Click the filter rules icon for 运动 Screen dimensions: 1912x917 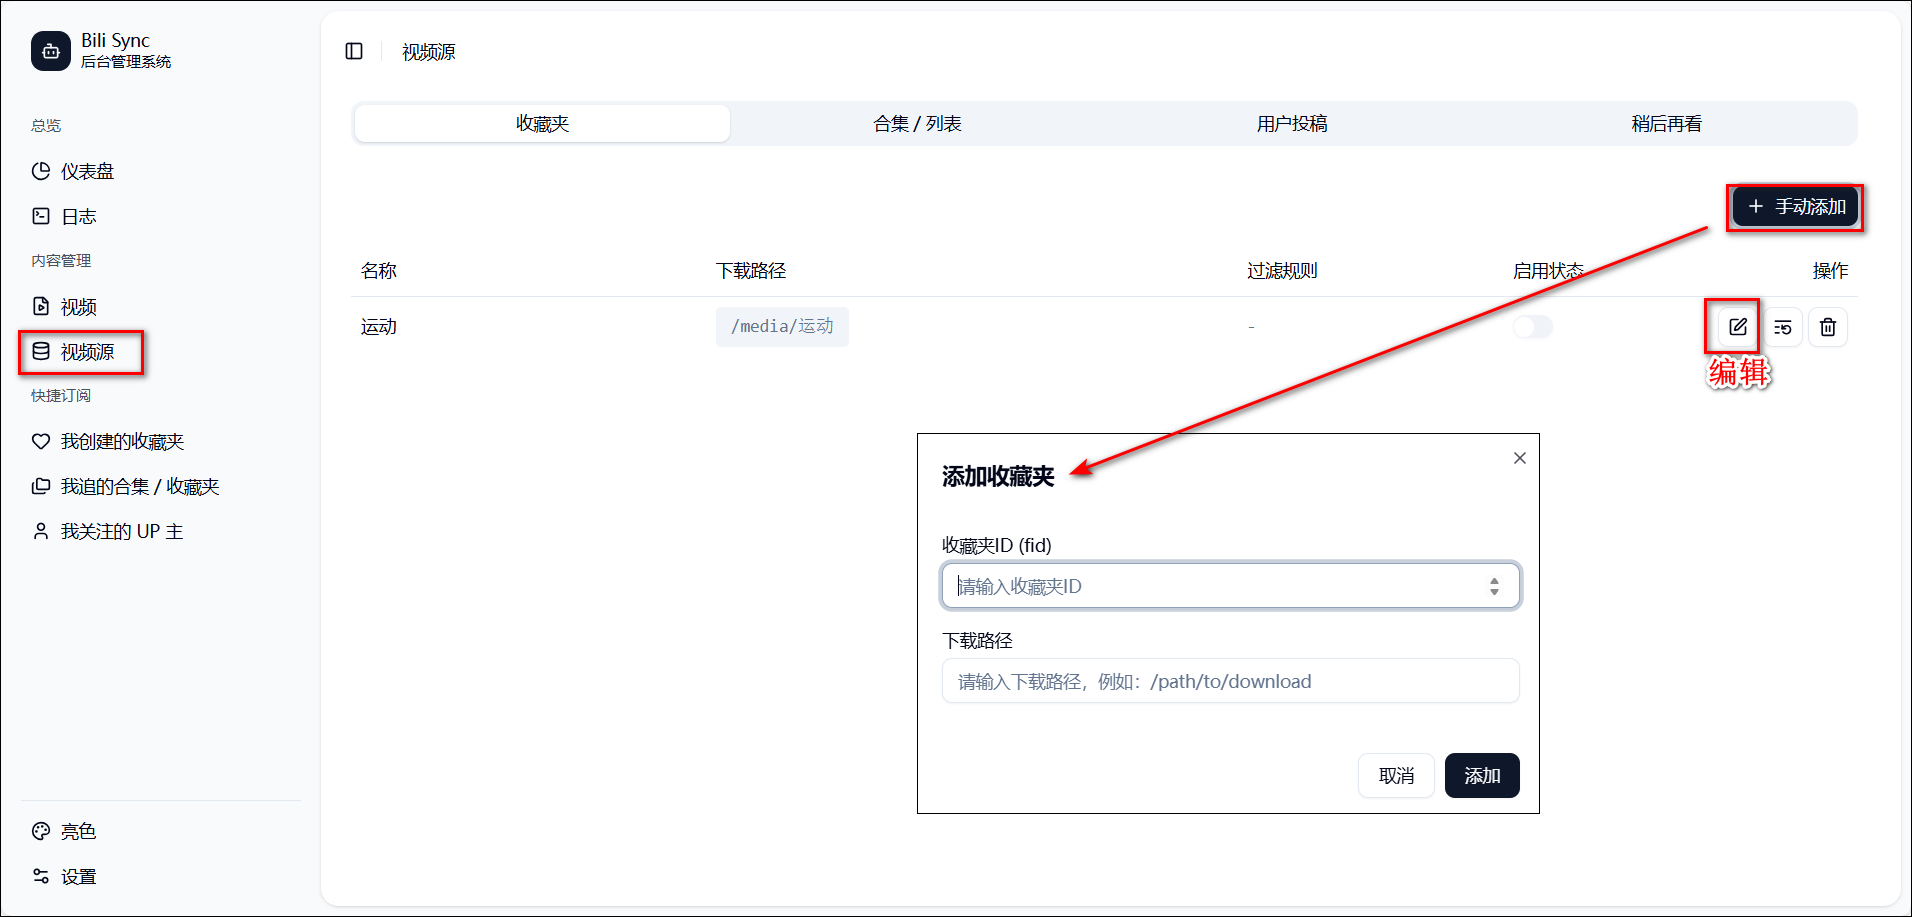tap(1782, 327)
